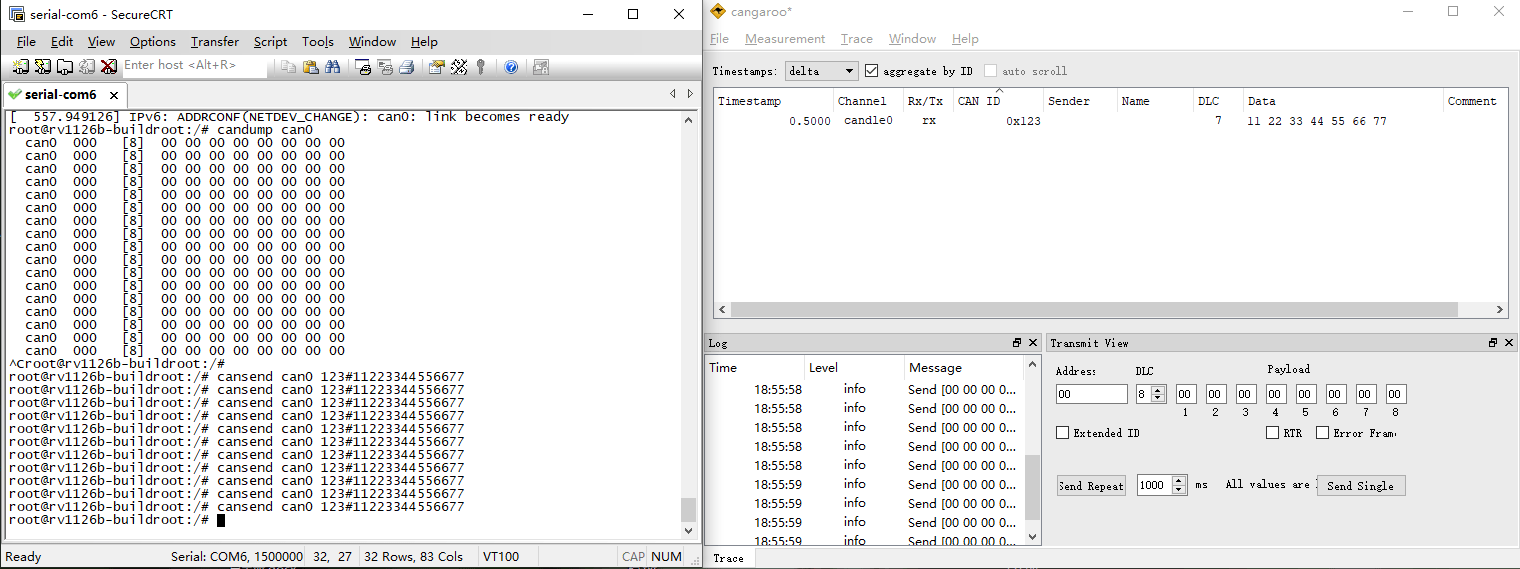Image resolution: width=1520 pixels, height=569 pixels.
Task: Float the Log panel with its undock icon
Action: pyautogui.click(x=1017, y=343)
